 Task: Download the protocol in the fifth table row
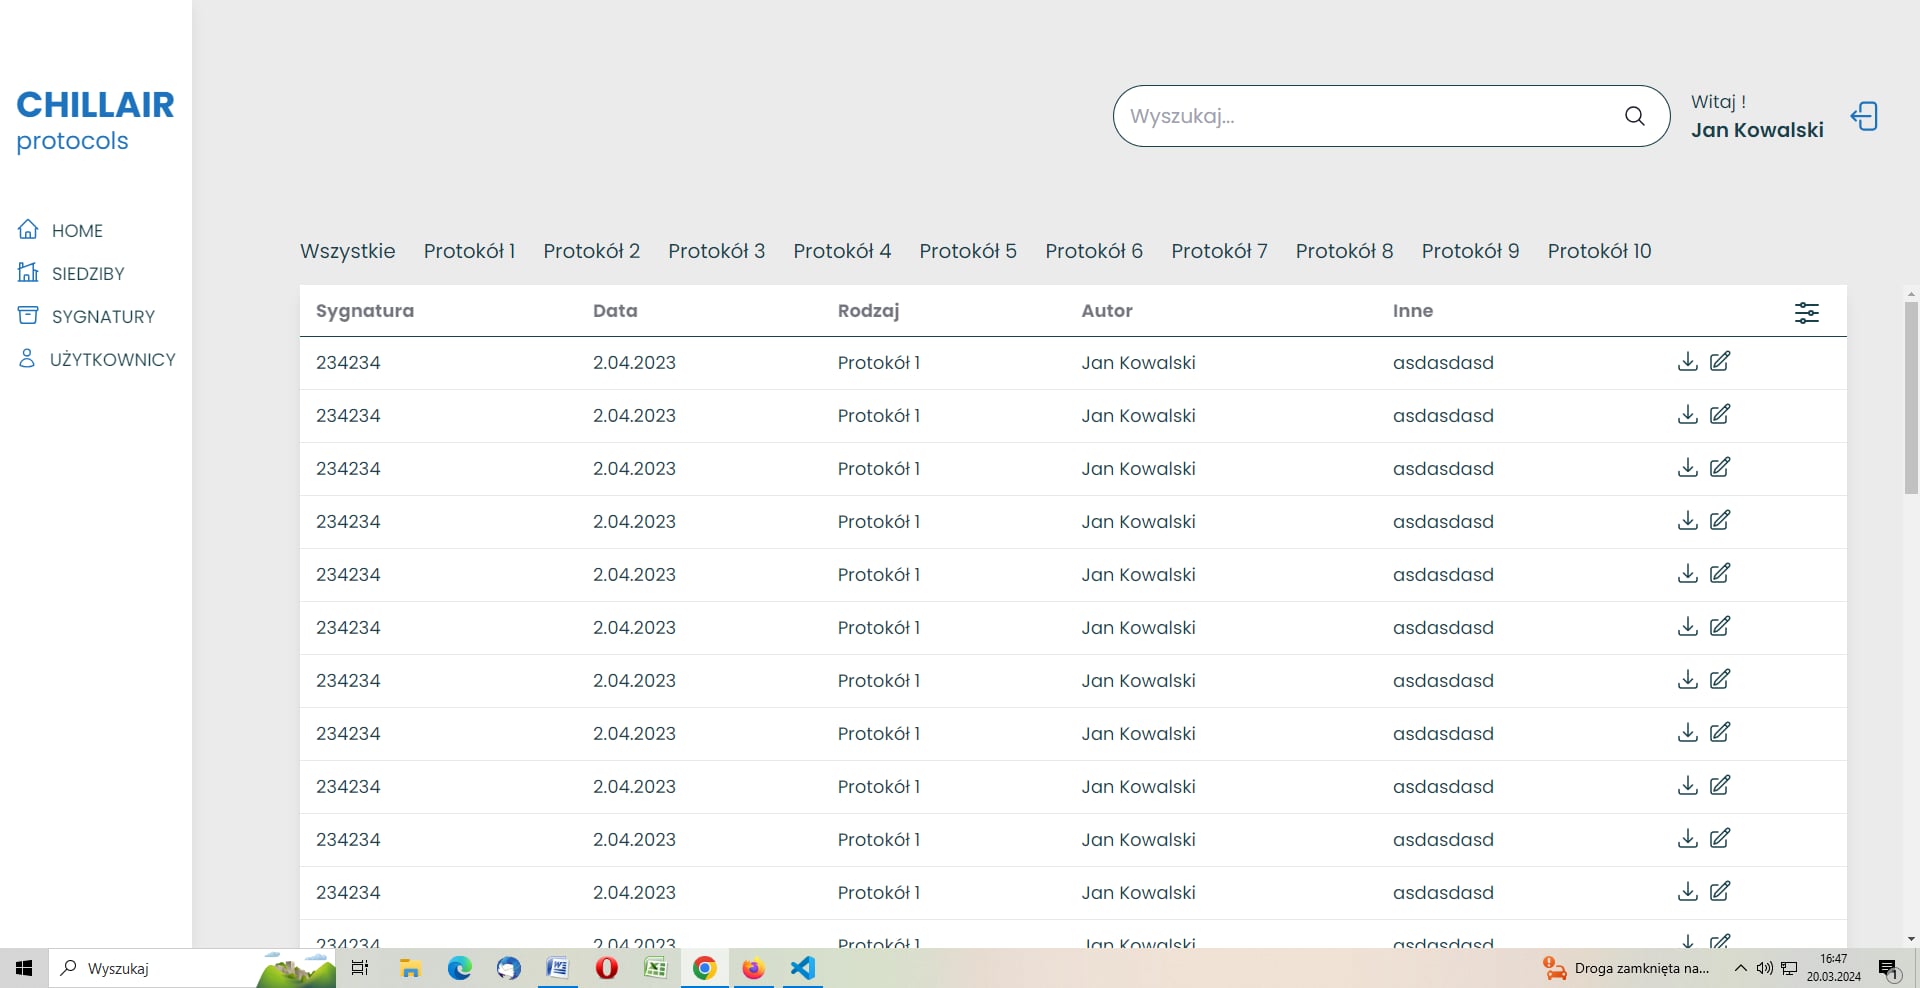pyautogui.click(x=1688, y=573)
